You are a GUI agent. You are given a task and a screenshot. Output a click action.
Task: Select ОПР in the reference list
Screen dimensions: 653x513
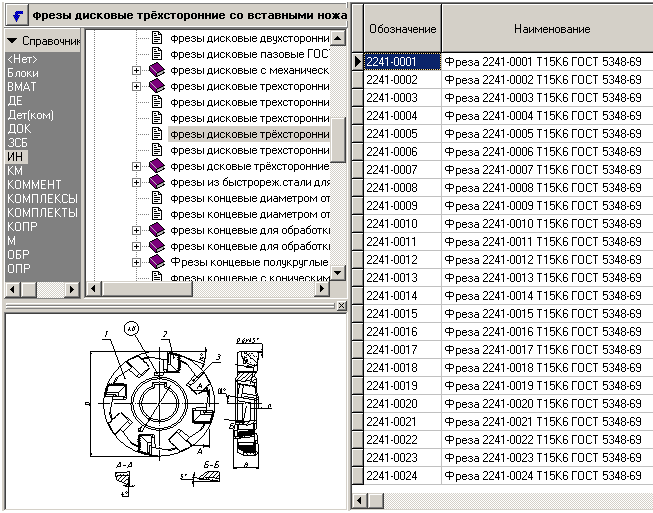(19, 269)
